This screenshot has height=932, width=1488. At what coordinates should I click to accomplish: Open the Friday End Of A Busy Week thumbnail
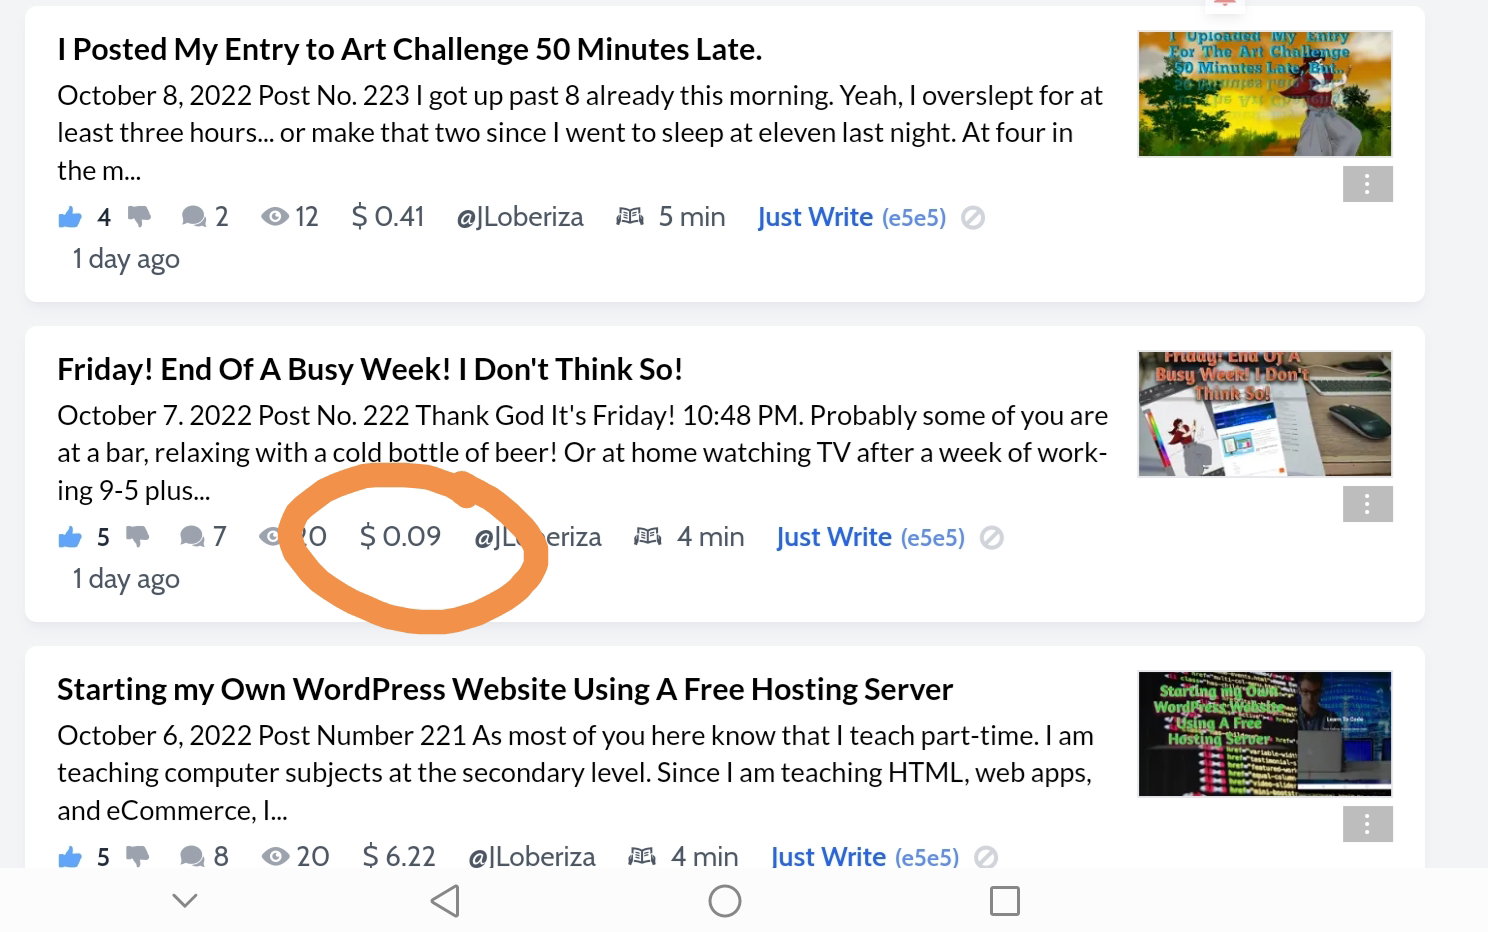(1265, 414)
